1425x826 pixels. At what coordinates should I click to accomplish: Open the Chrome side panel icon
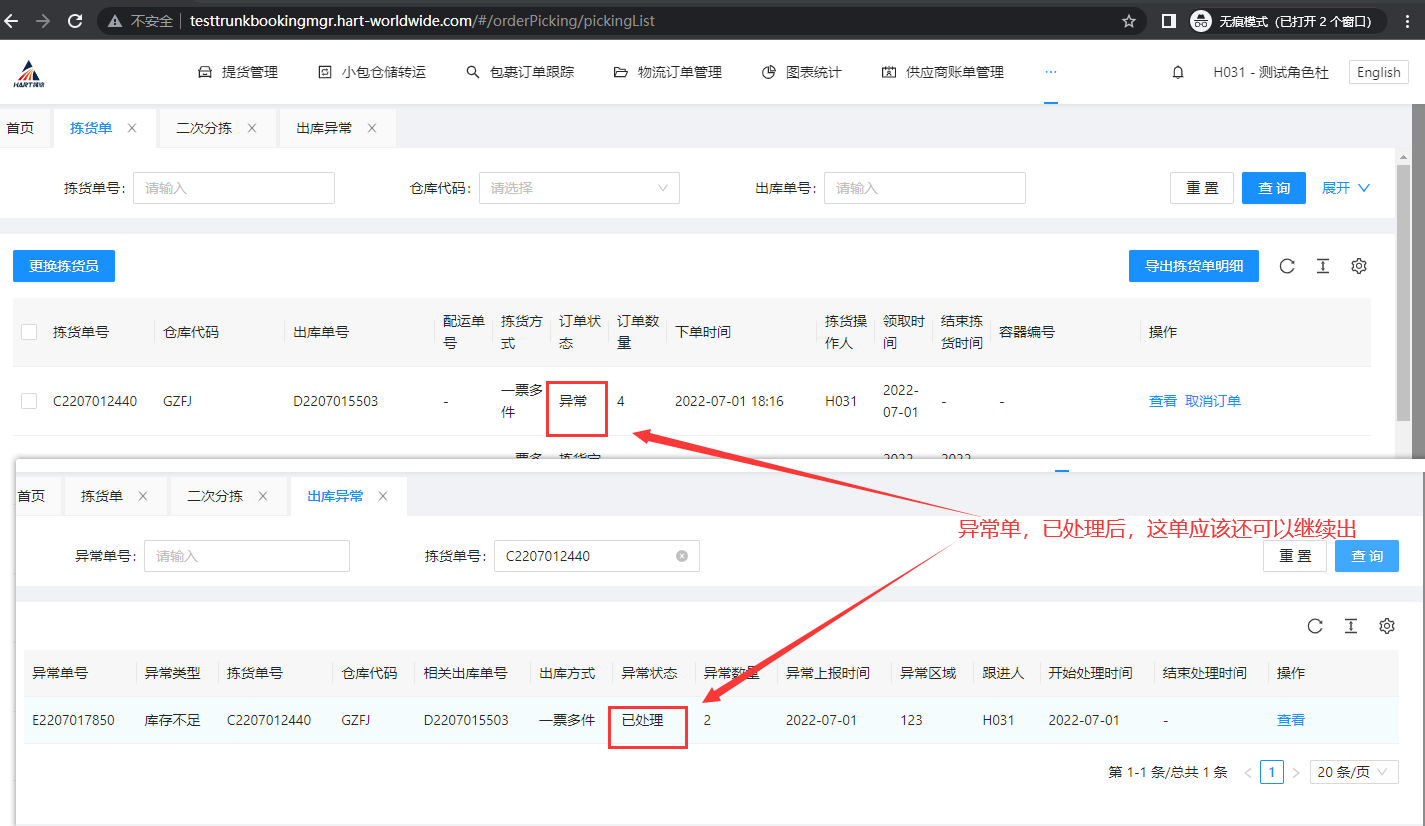(x=1168, y=20)
